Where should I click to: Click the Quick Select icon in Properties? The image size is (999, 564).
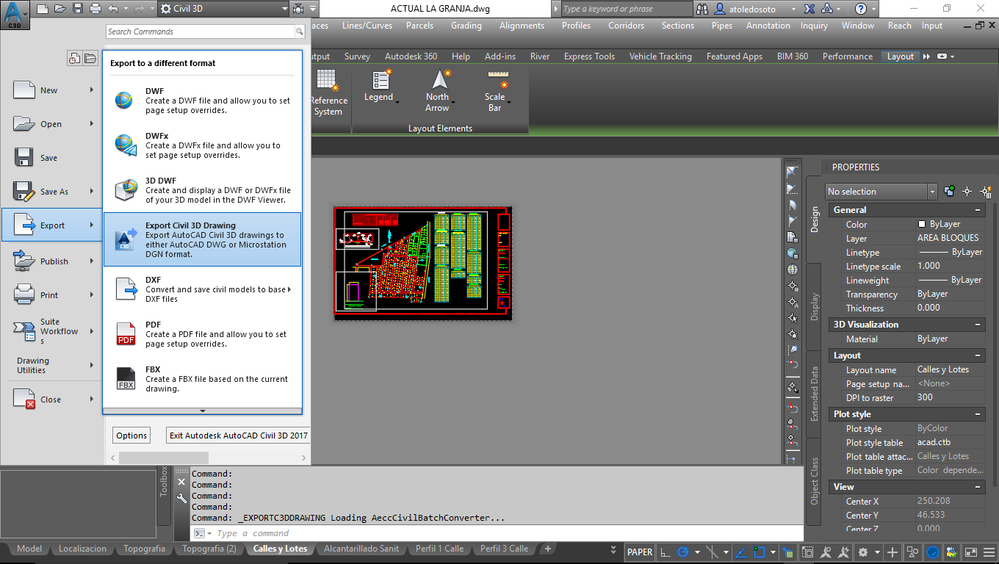click(x=986, y=191)
